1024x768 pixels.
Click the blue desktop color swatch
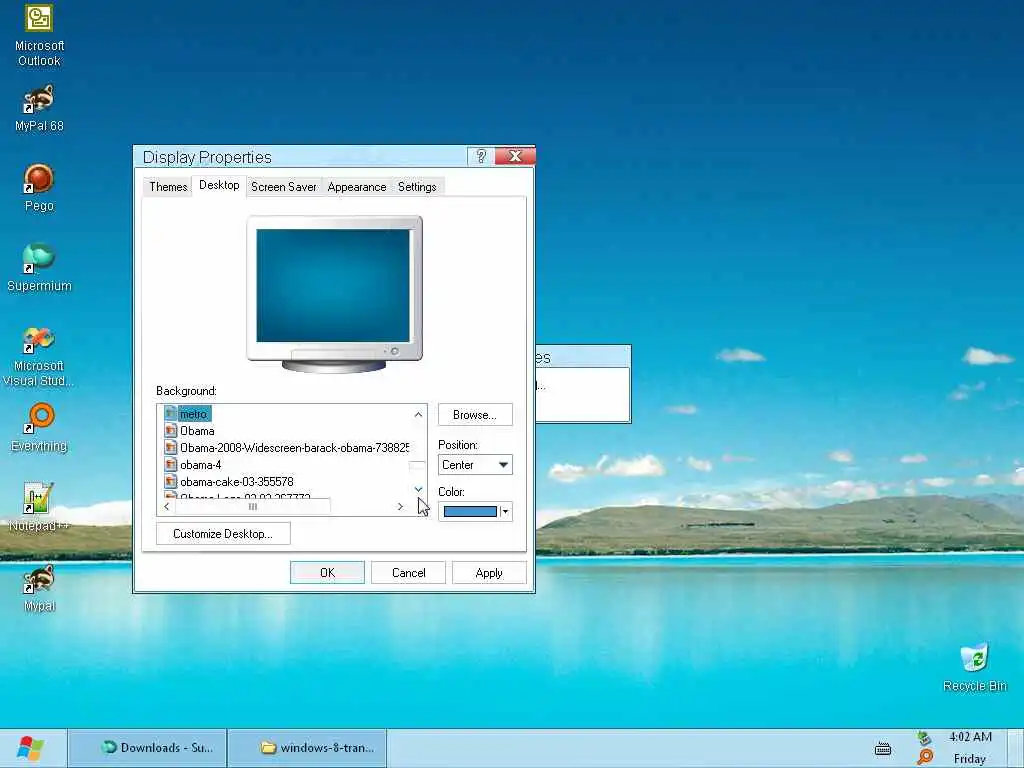tap(470, 511)
